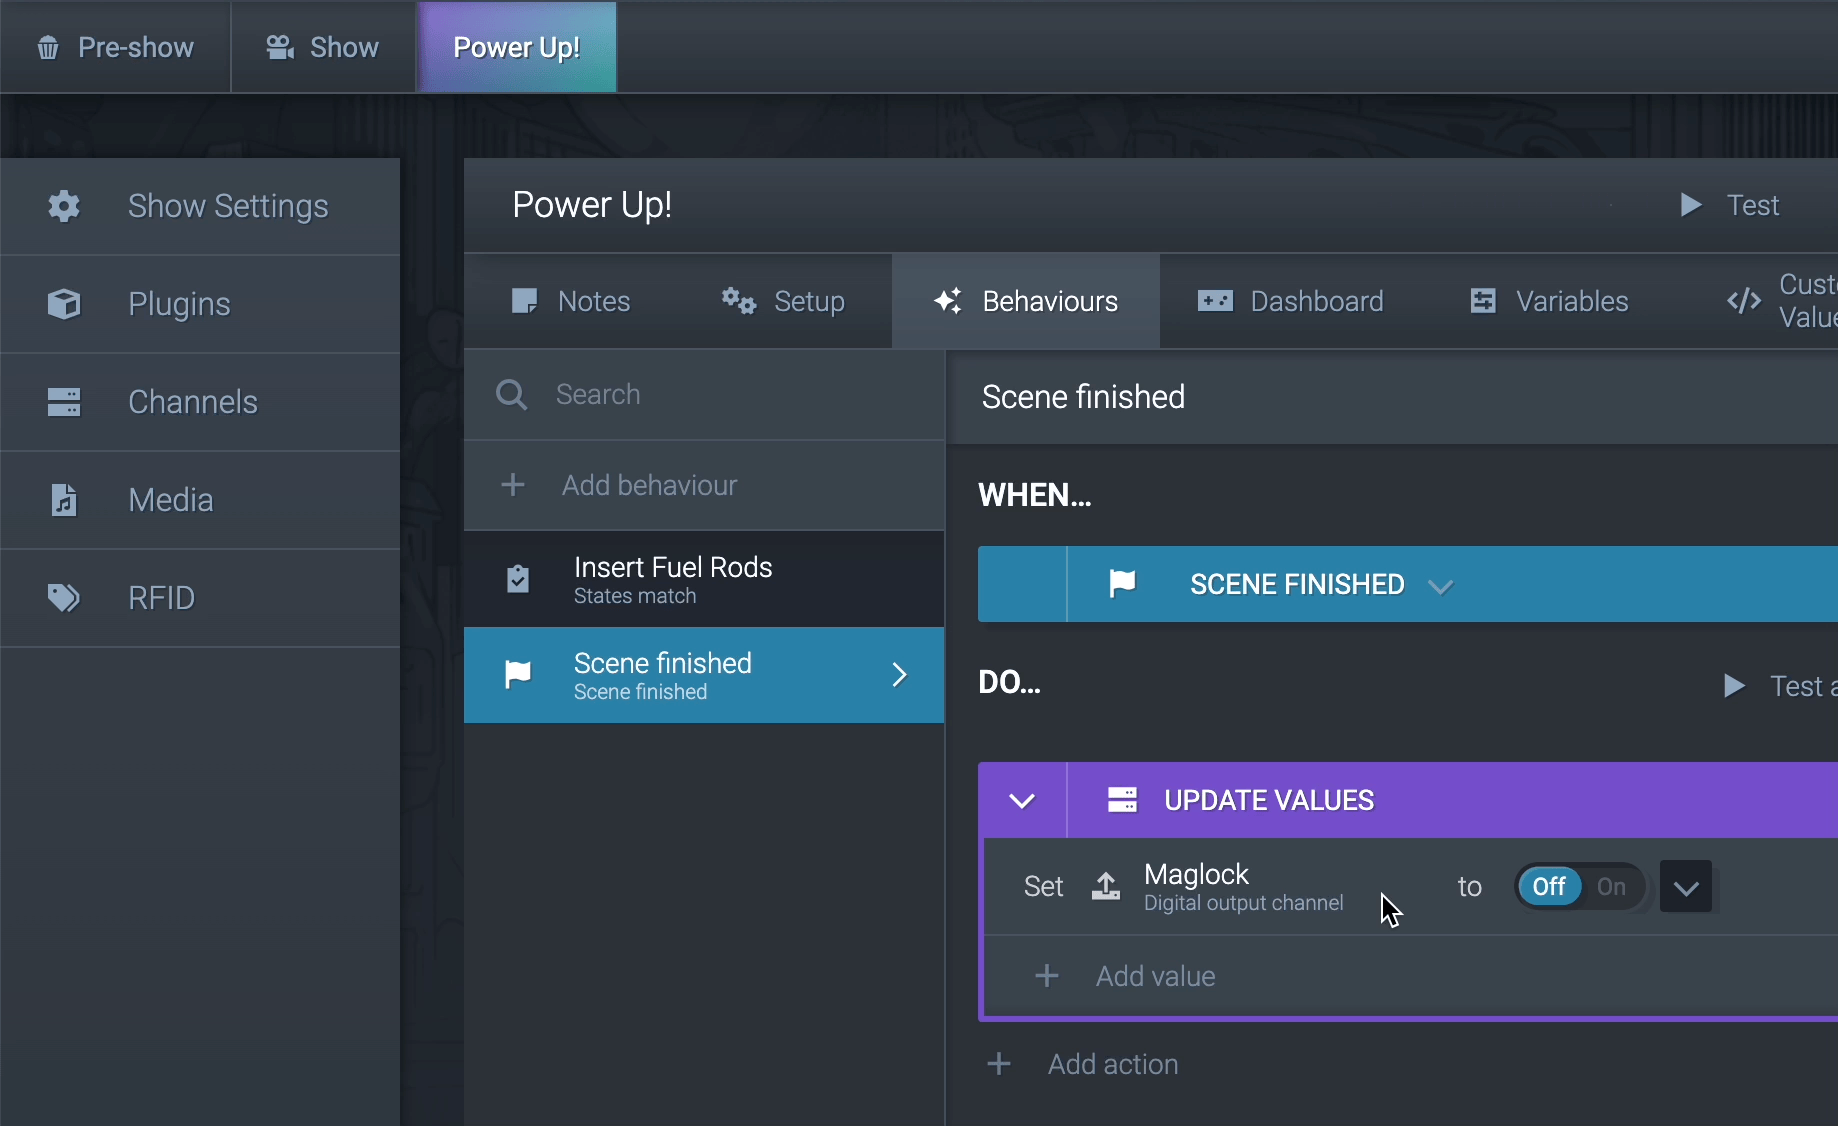Screen dimensions: 1838x1126
Task: Click inside the behaviour Search field
Action: [704, 394]
